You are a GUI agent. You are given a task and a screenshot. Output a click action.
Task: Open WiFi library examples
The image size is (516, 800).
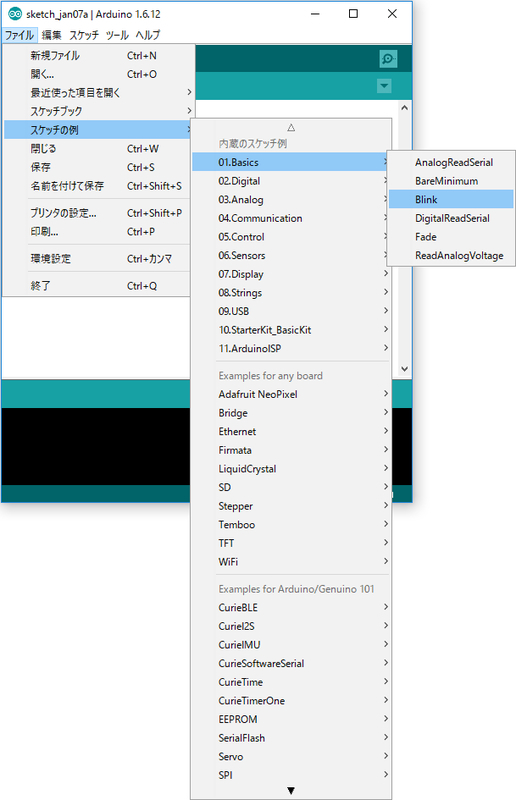point(291,562)
